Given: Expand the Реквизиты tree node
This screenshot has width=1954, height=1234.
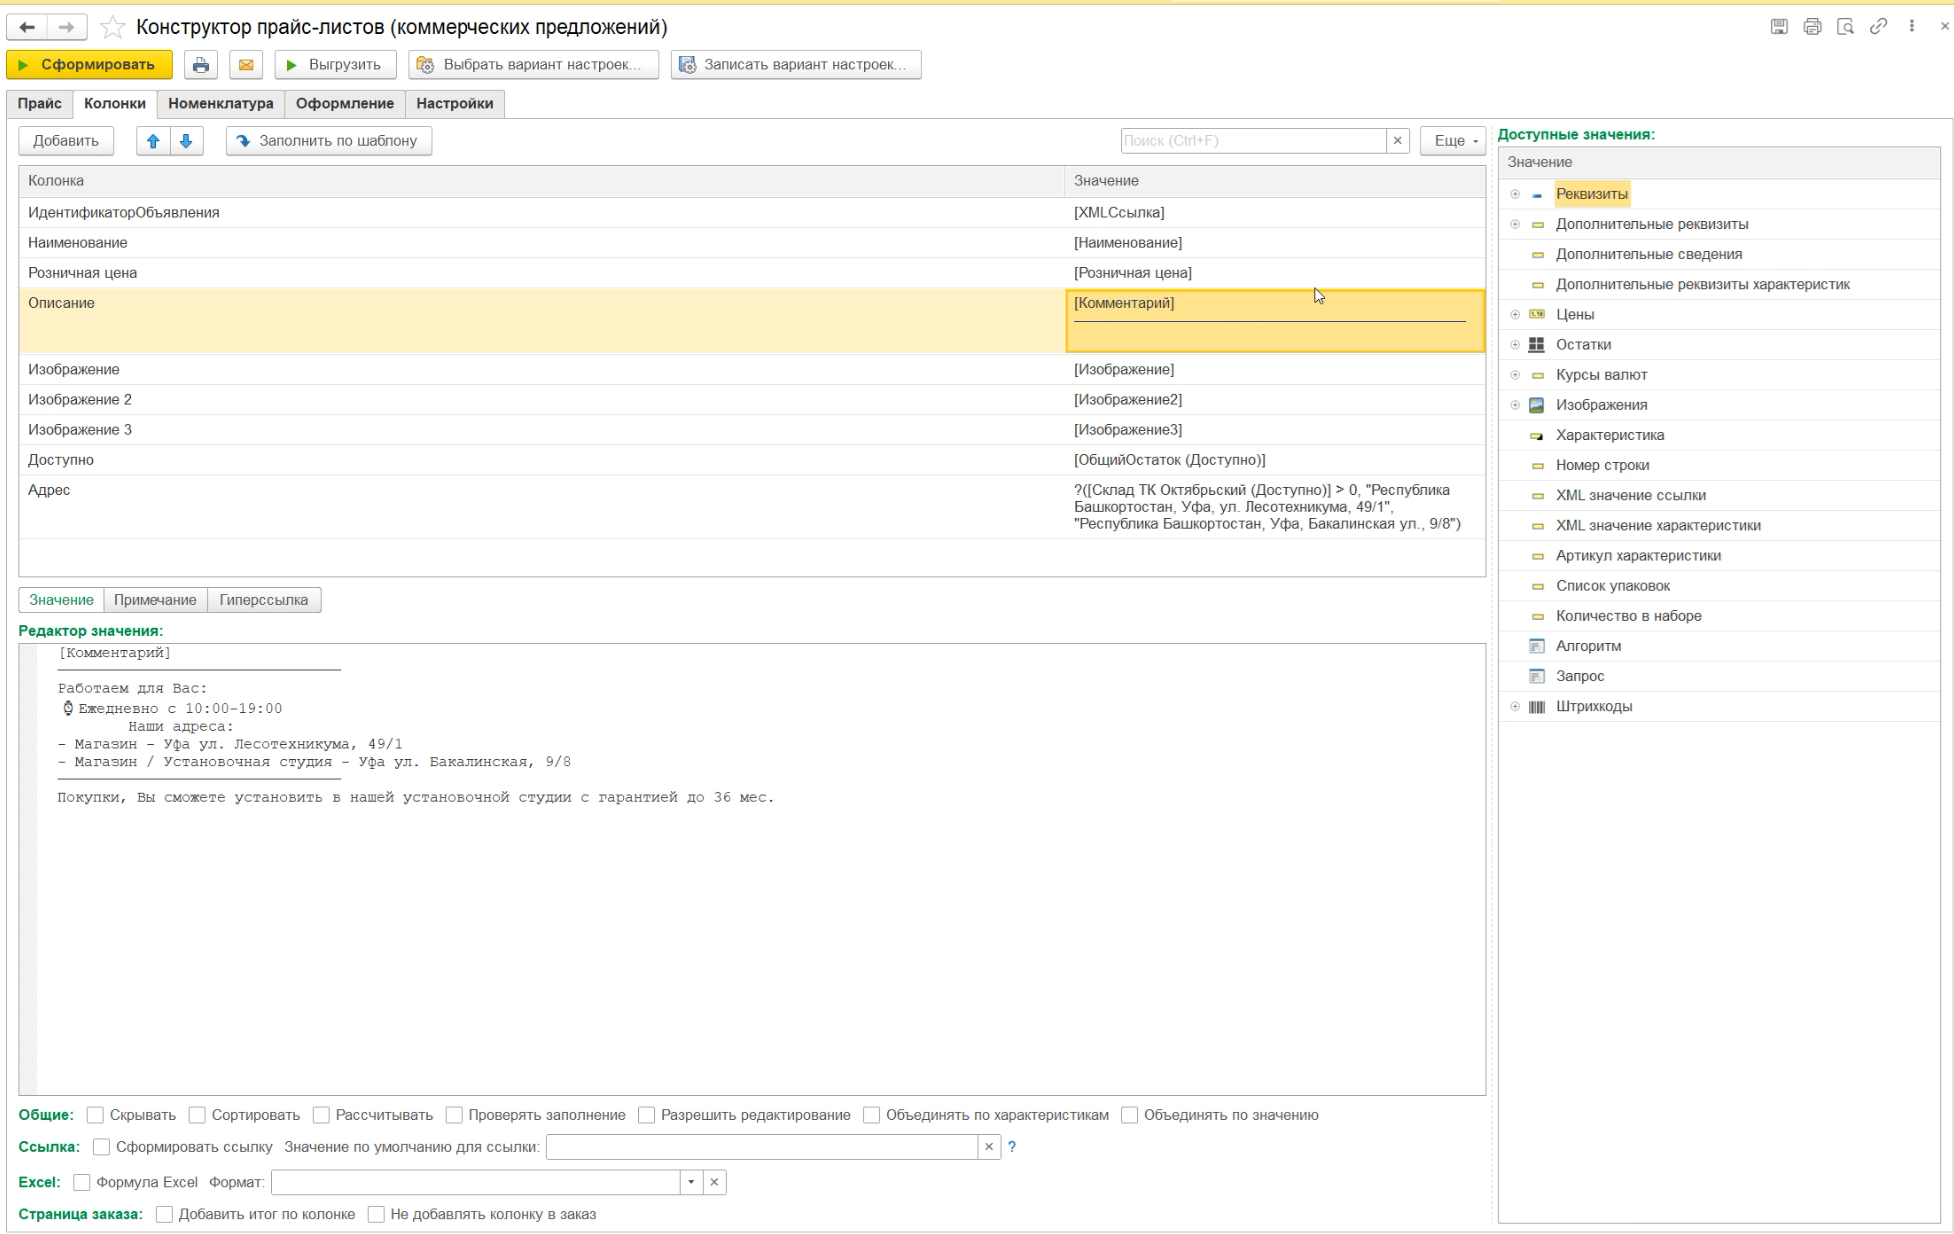Looking at the screenshot, I should click(x=1515, y=194).
